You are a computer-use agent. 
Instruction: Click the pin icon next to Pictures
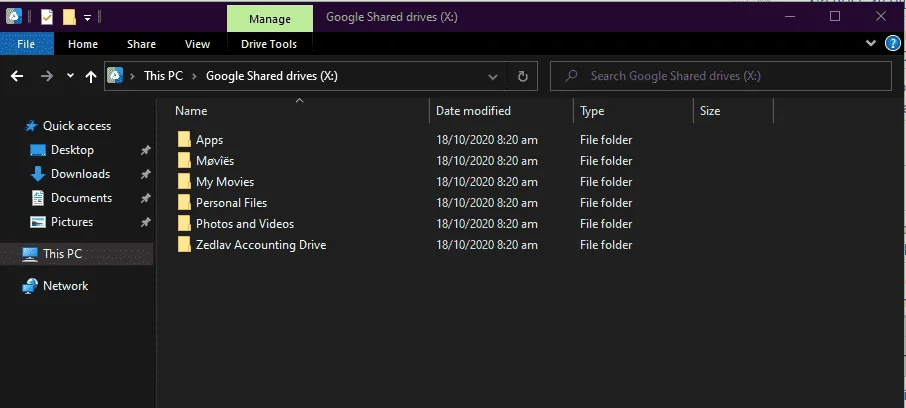click(x=146, y=222)
